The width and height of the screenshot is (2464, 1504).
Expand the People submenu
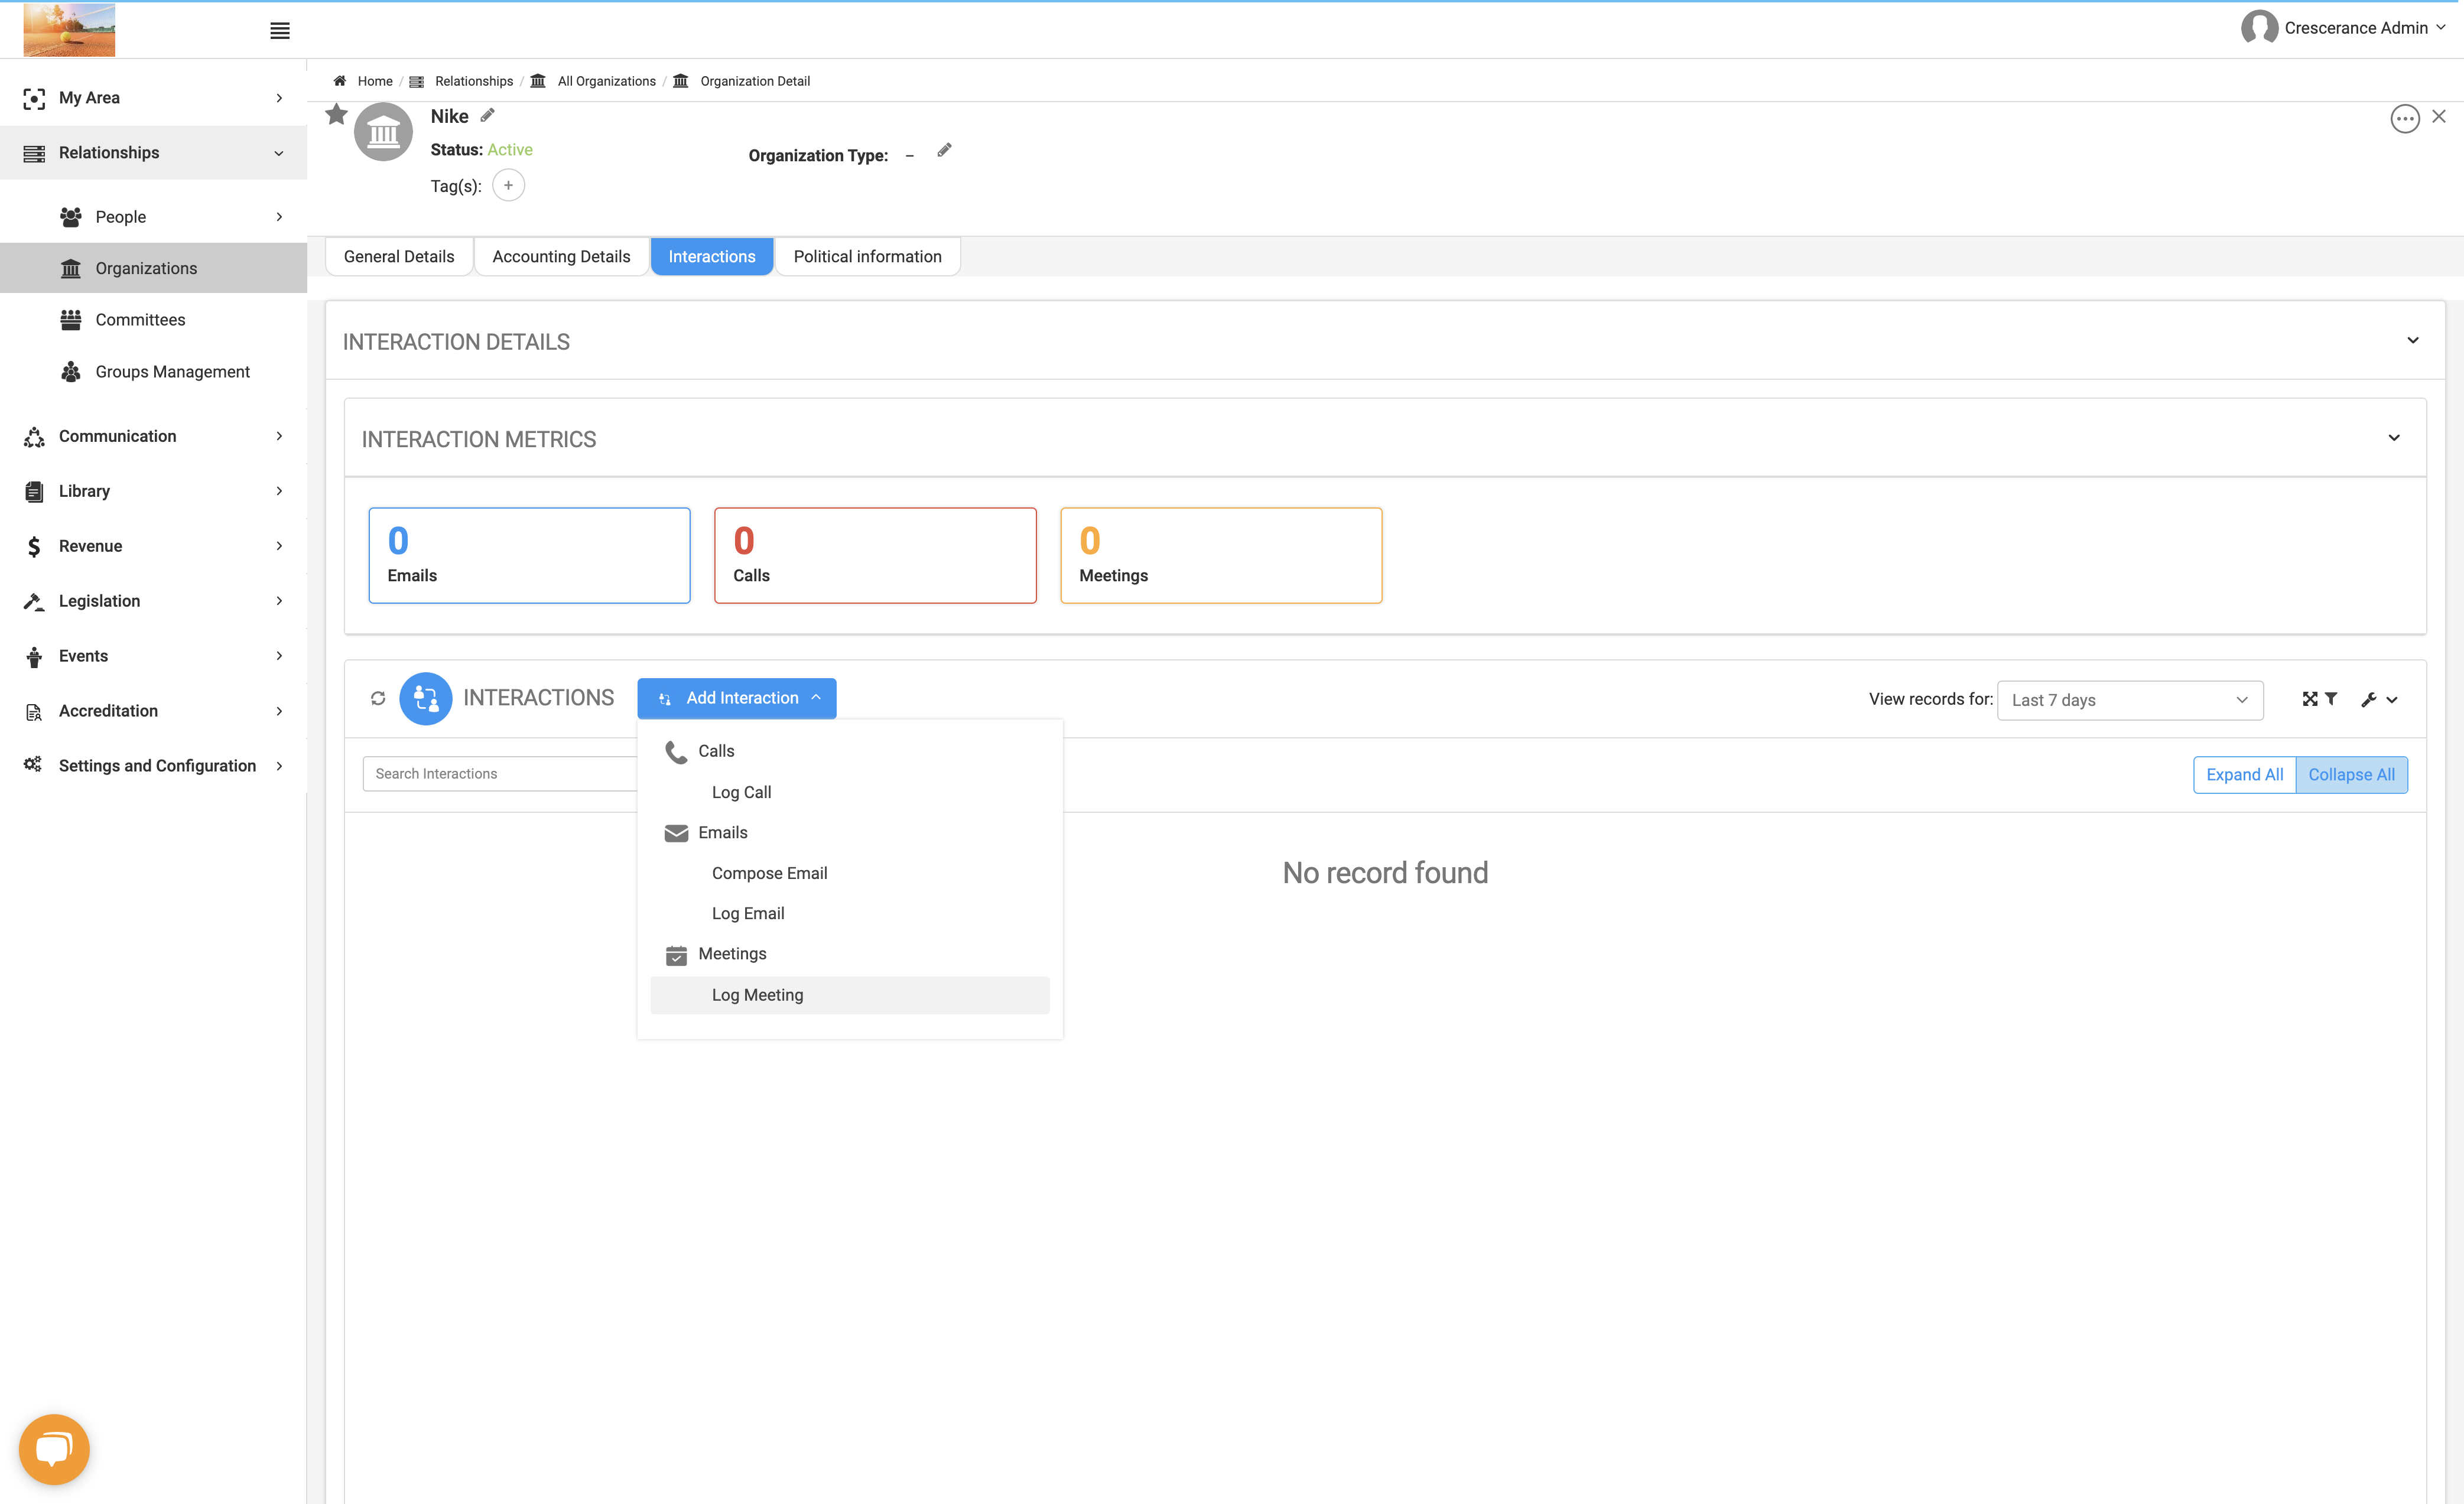click(x=153, y=216)
